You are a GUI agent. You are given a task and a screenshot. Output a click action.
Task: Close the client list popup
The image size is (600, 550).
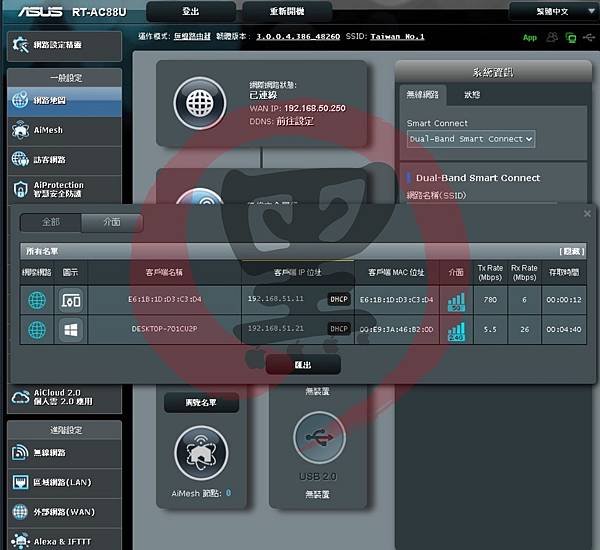click(587, 214)
